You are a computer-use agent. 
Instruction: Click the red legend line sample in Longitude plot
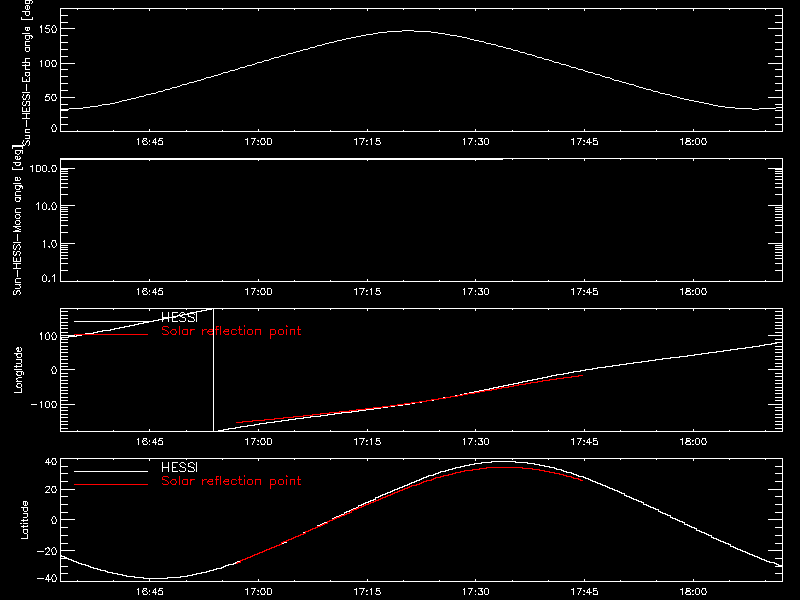(111, 335)
